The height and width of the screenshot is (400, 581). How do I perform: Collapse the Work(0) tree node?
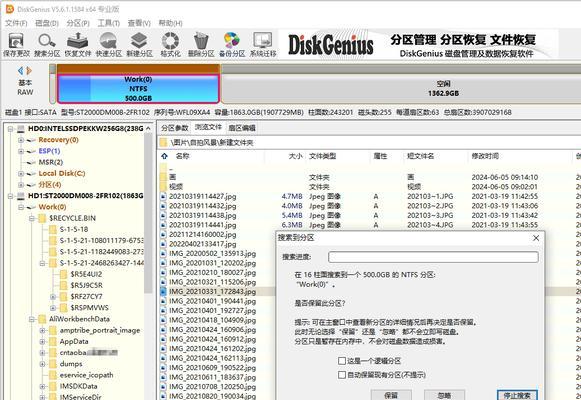[21, 207]
